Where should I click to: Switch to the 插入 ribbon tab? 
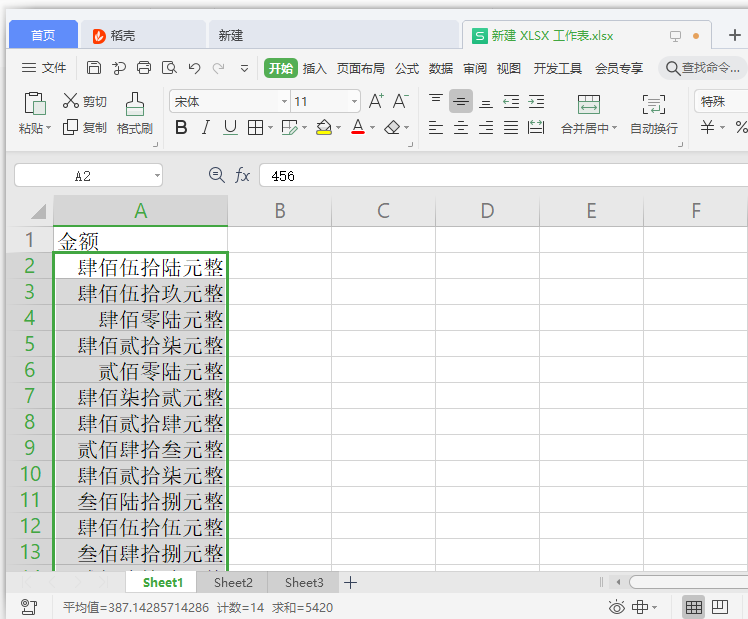314,68
